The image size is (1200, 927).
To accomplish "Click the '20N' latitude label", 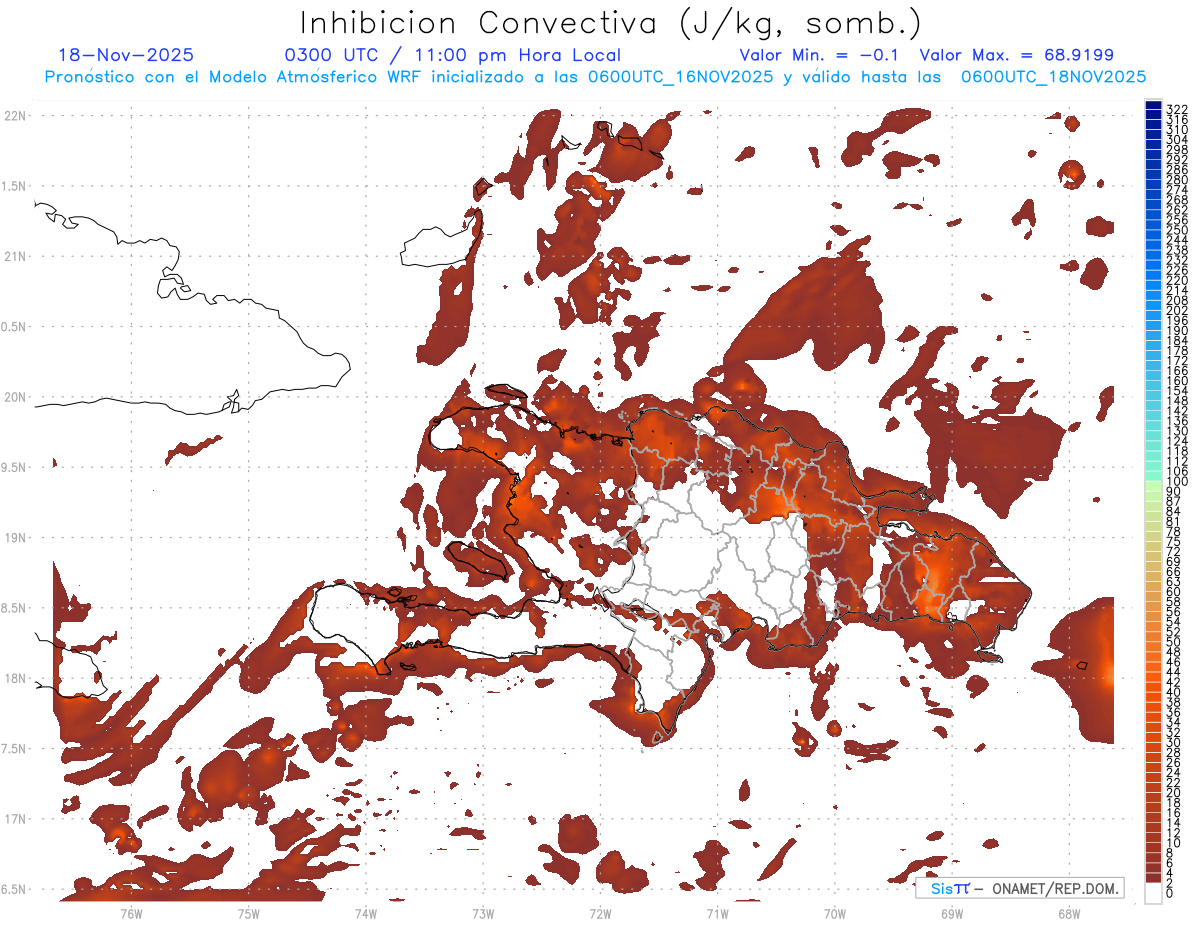I will coord(15,397).
